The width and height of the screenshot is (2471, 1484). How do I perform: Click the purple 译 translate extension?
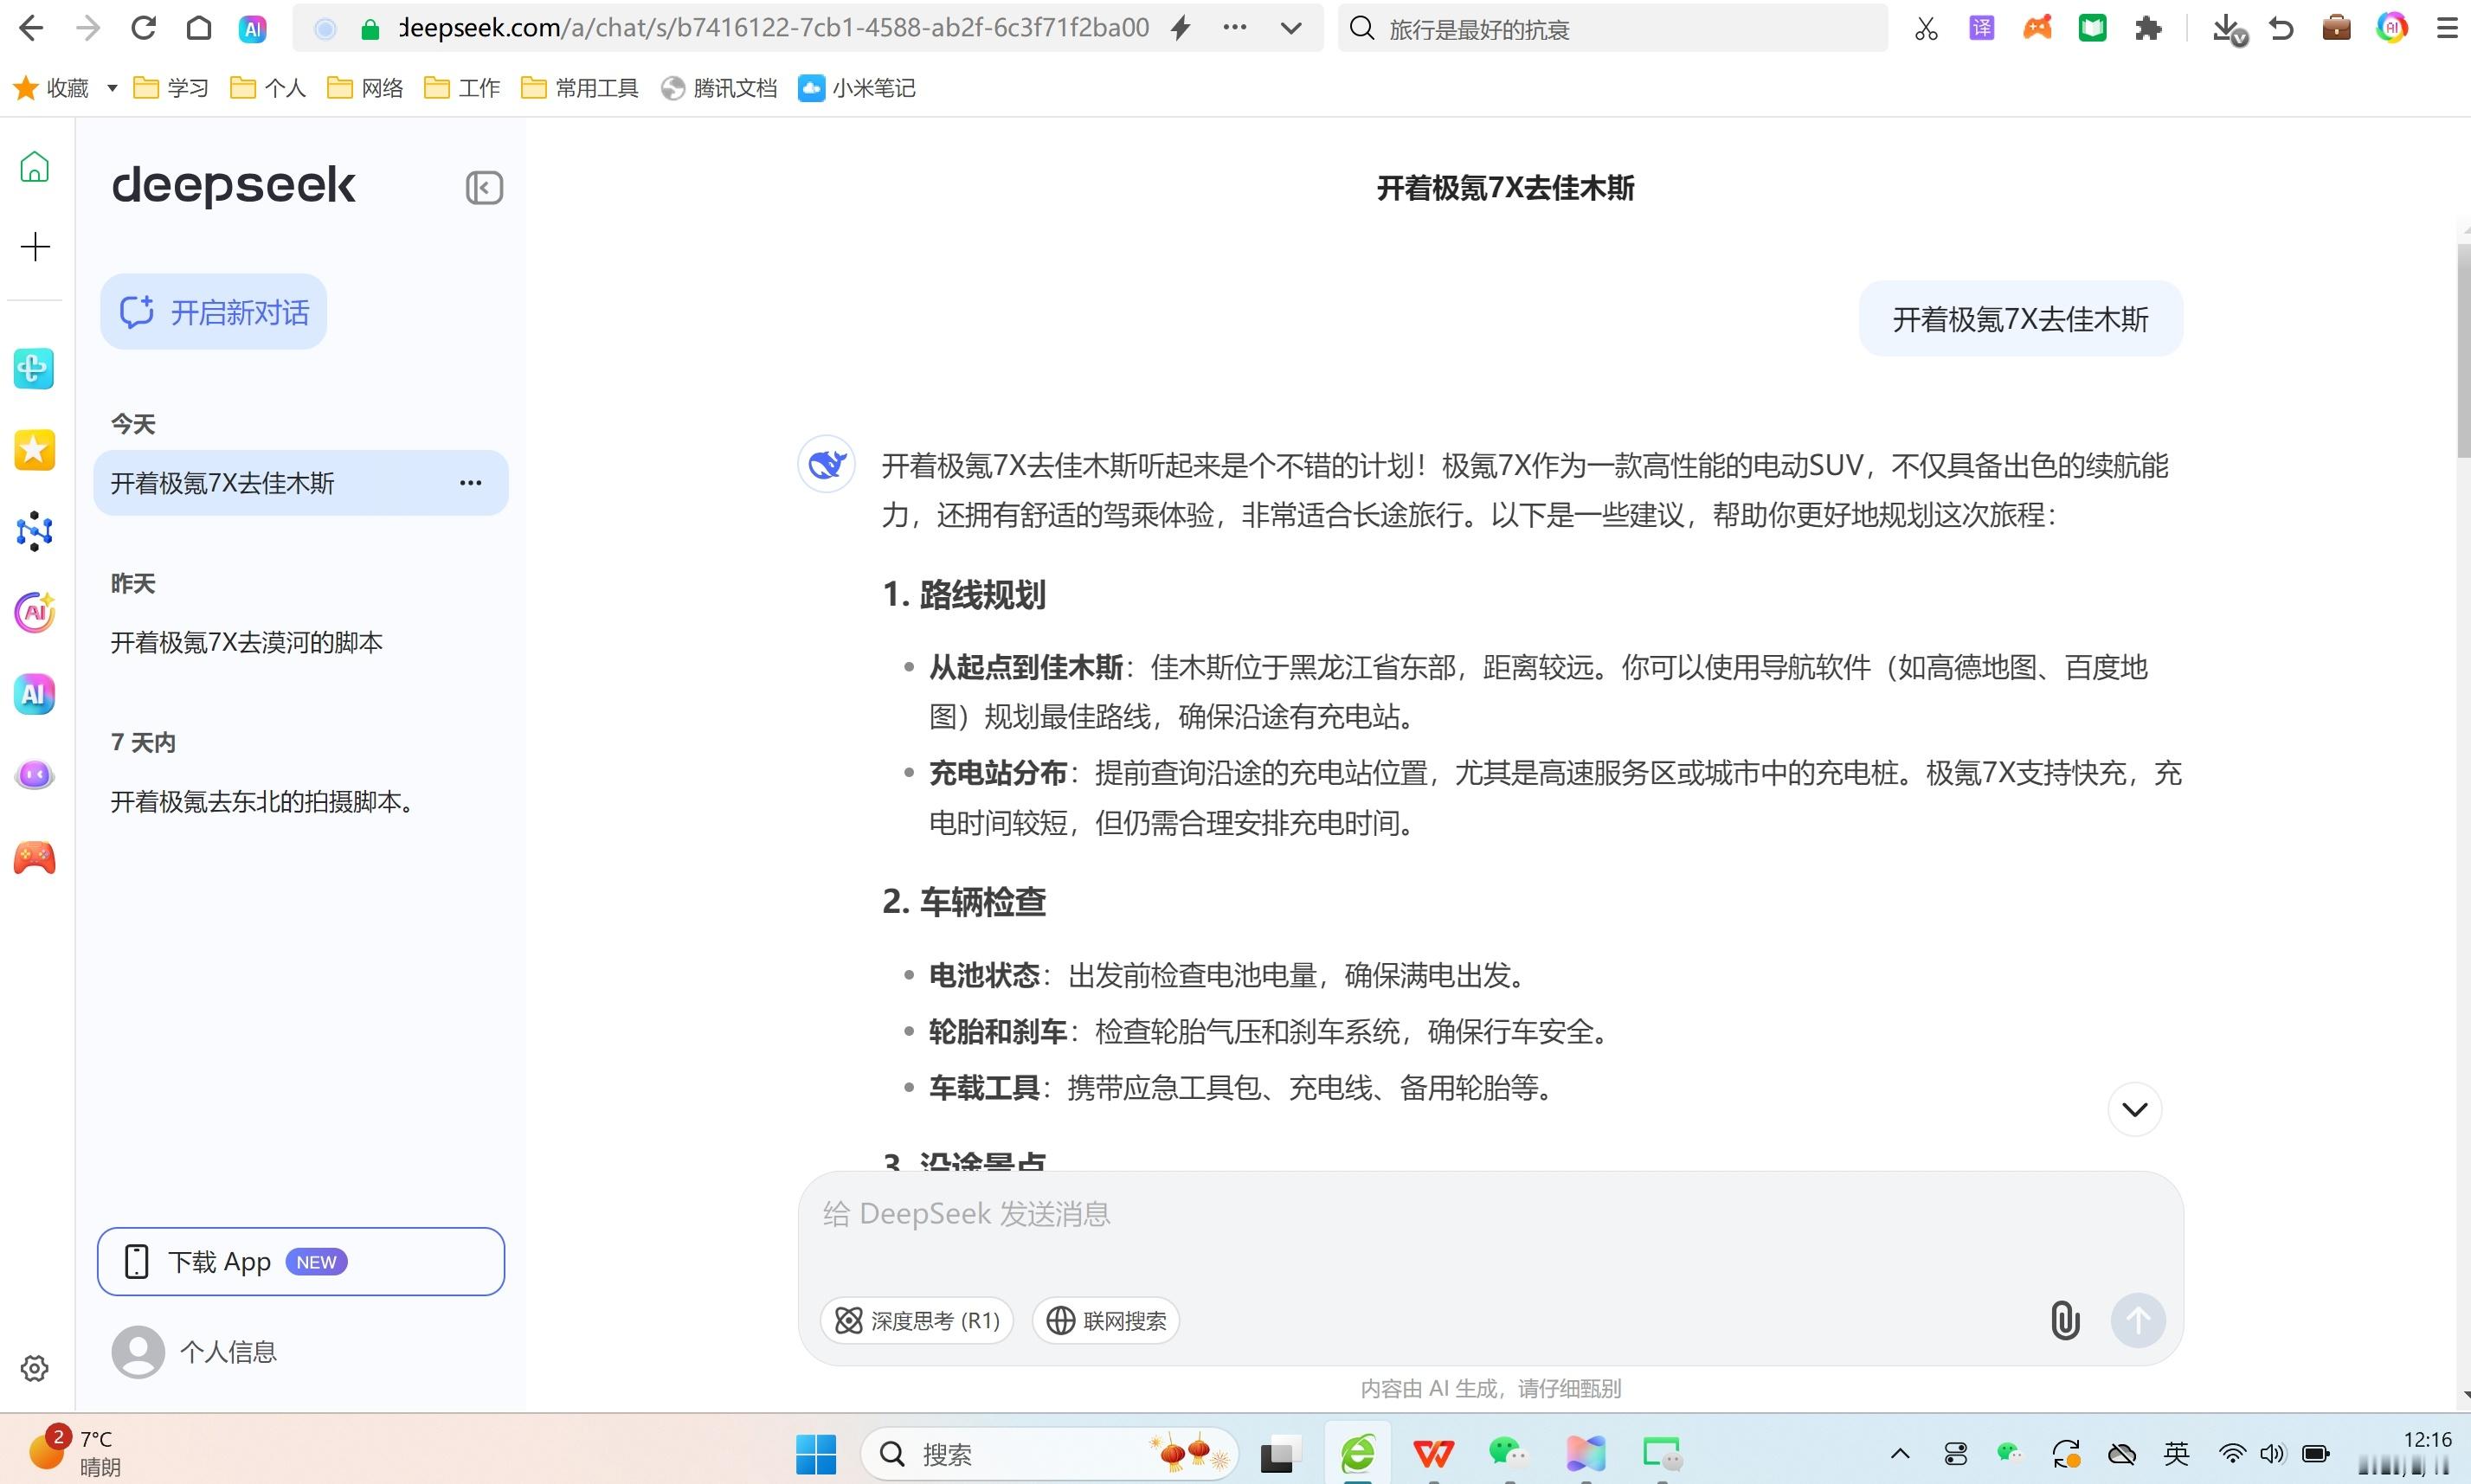(x=1981, y=28)
